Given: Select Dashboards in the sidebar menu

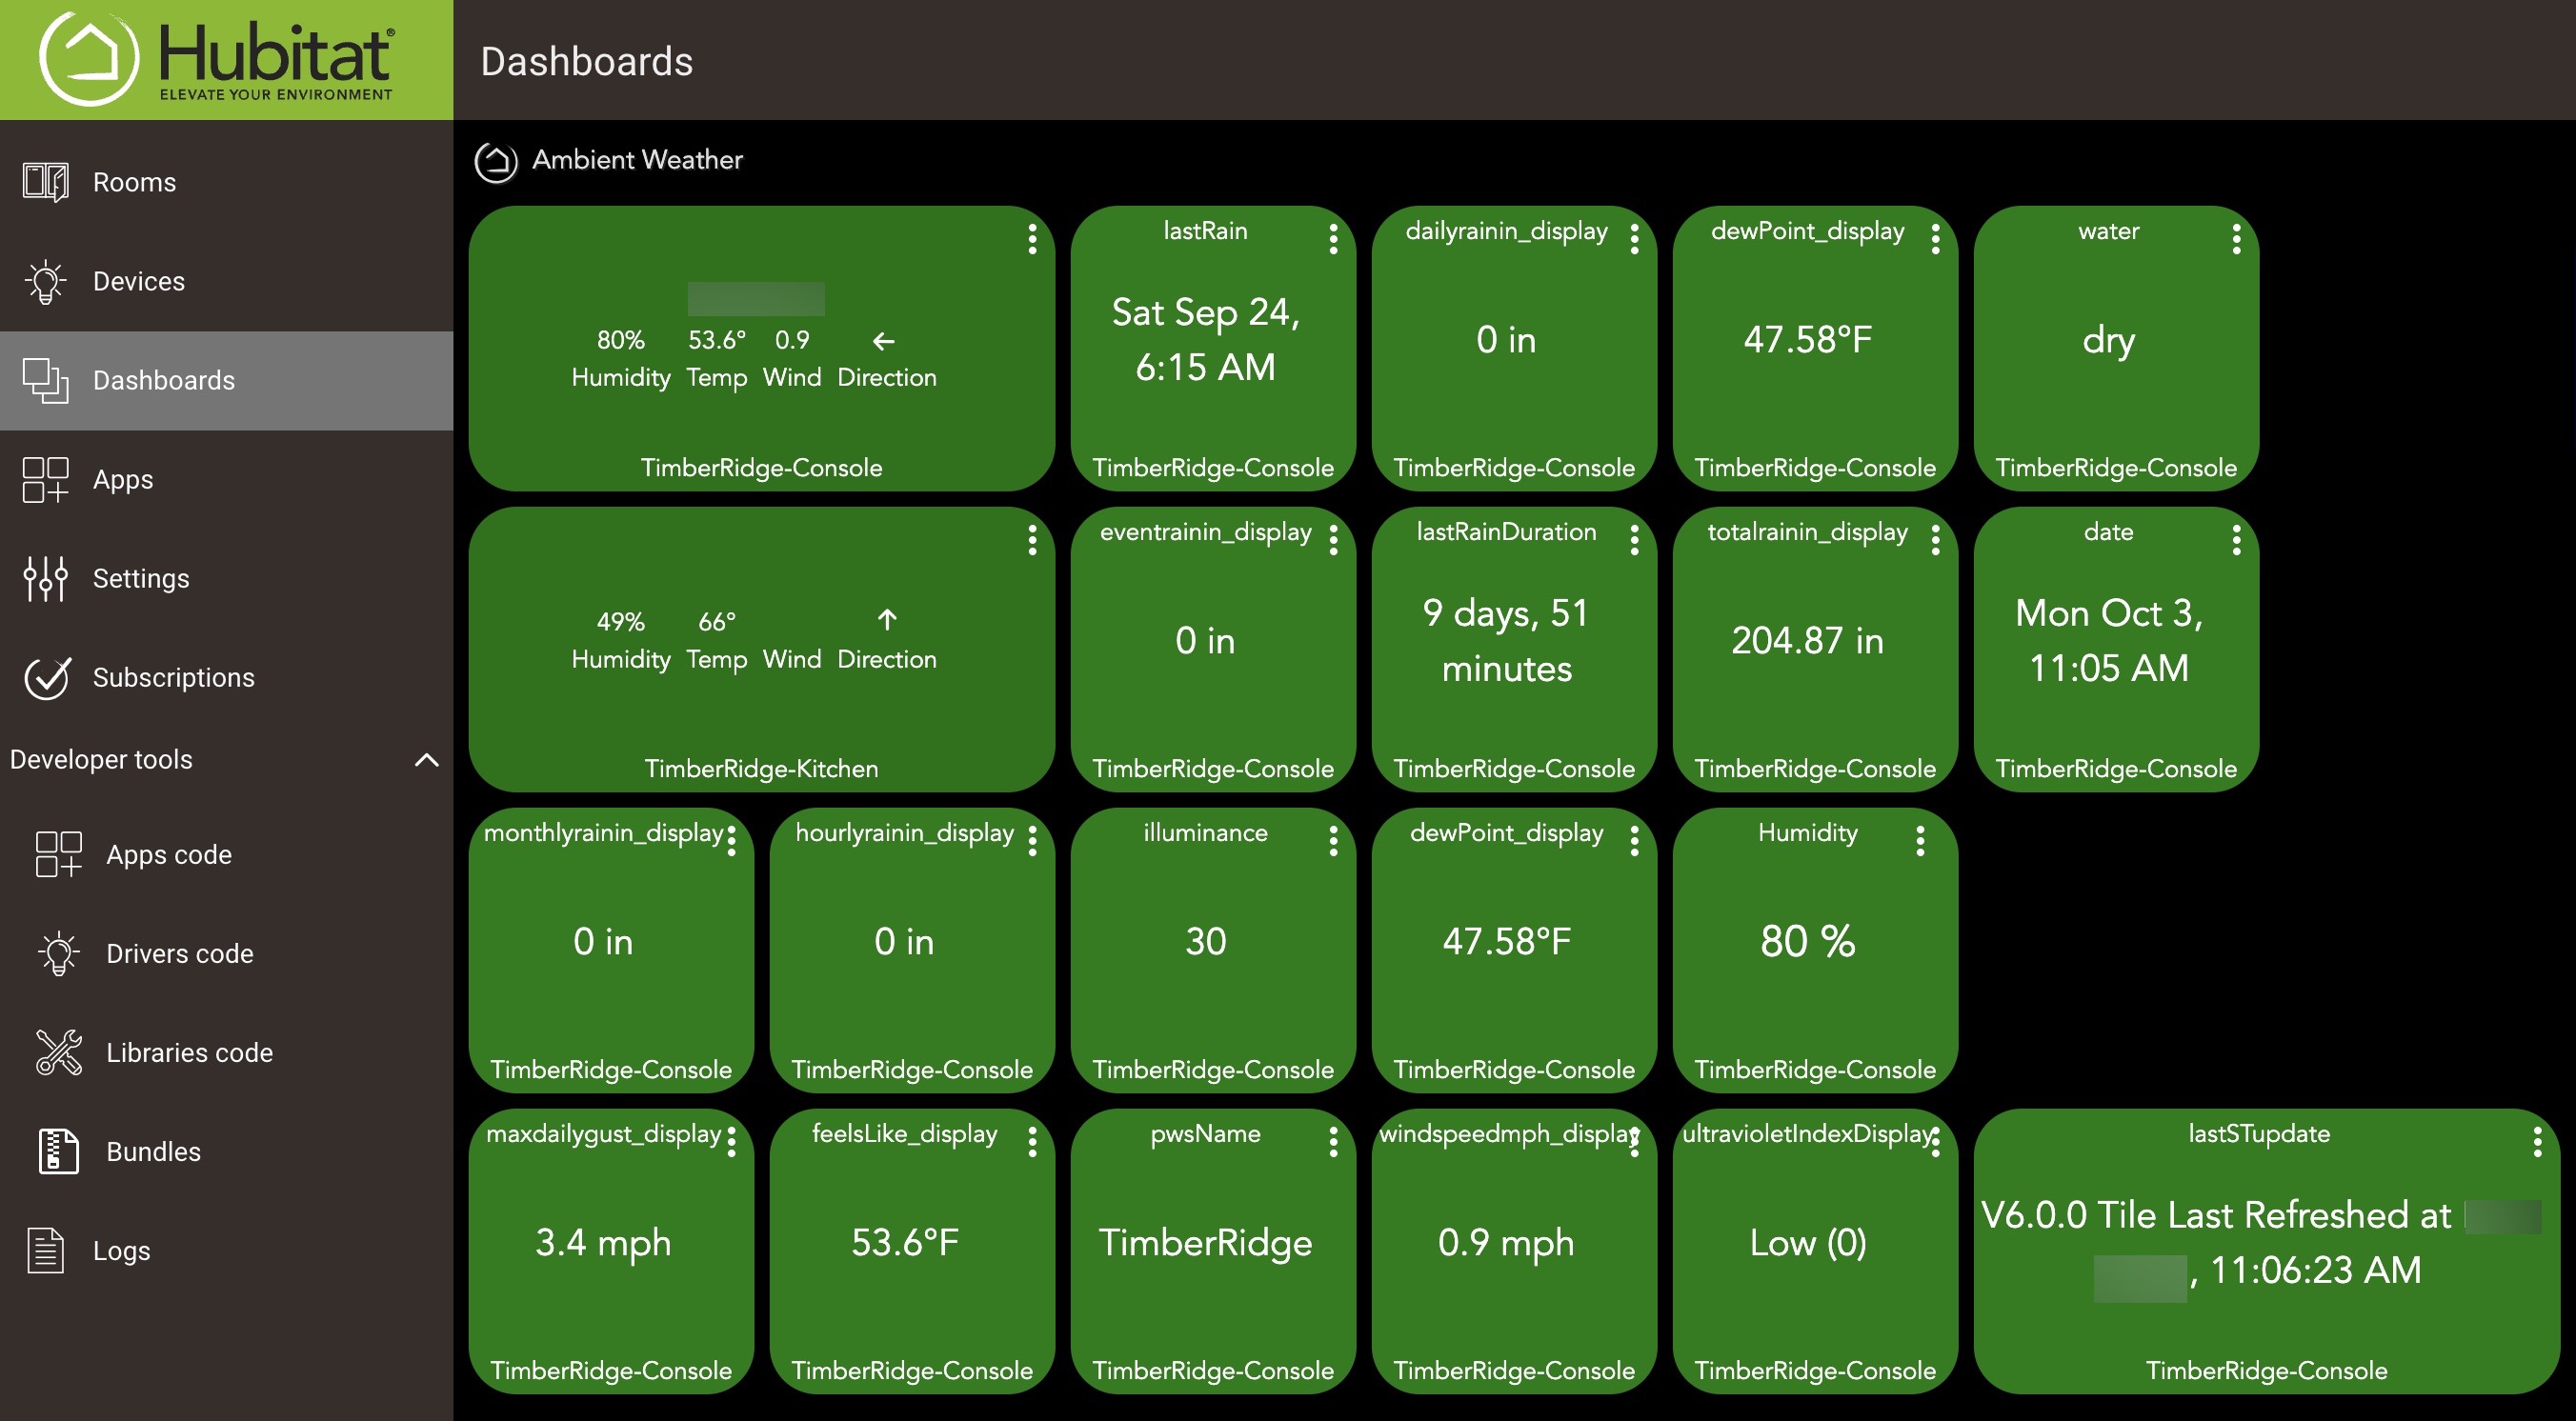Looking at the screenshot, I should pos(164,380).
